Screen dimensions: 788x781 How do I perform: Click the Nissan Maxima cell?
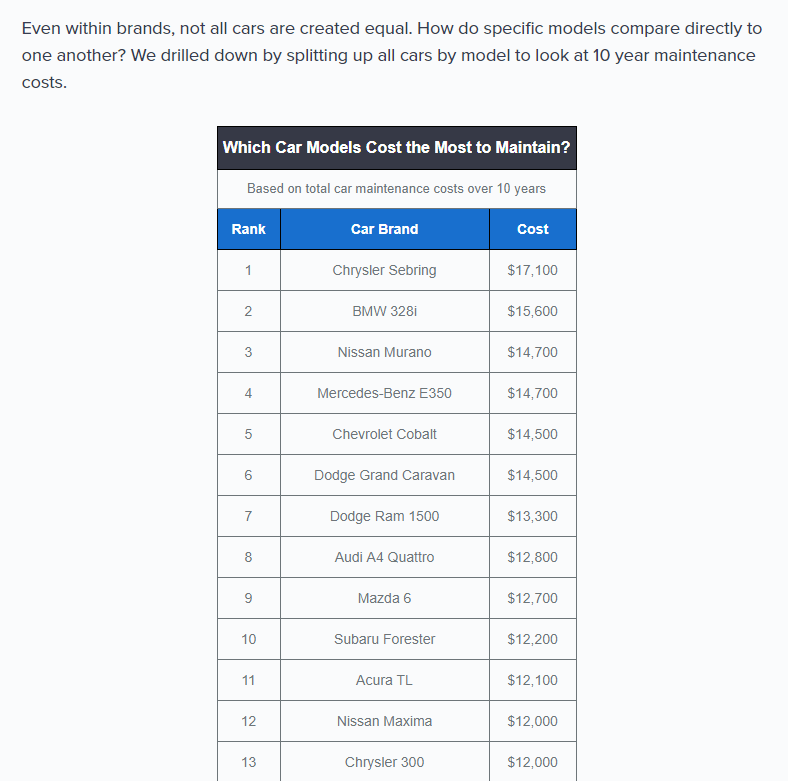pos(384,721)
